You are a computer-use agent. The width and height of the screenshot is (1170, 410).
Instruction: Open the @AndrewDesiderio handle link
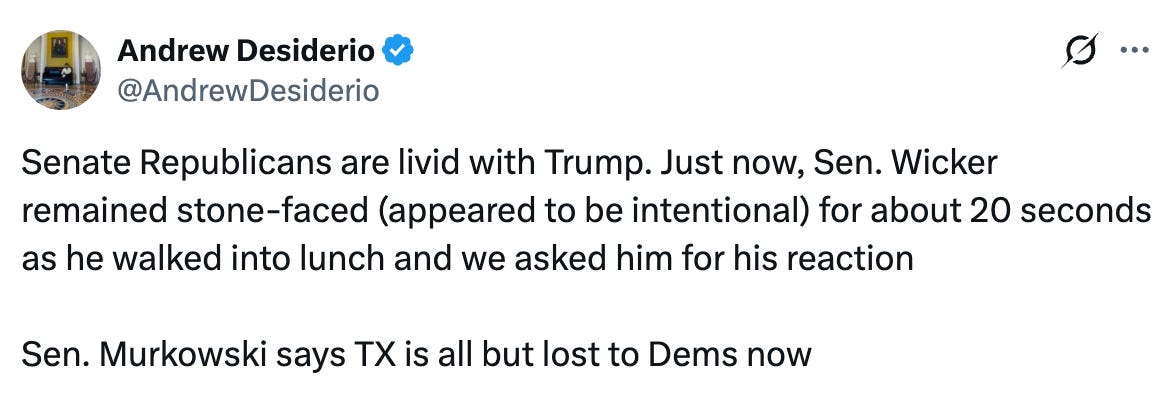[248, 91]
